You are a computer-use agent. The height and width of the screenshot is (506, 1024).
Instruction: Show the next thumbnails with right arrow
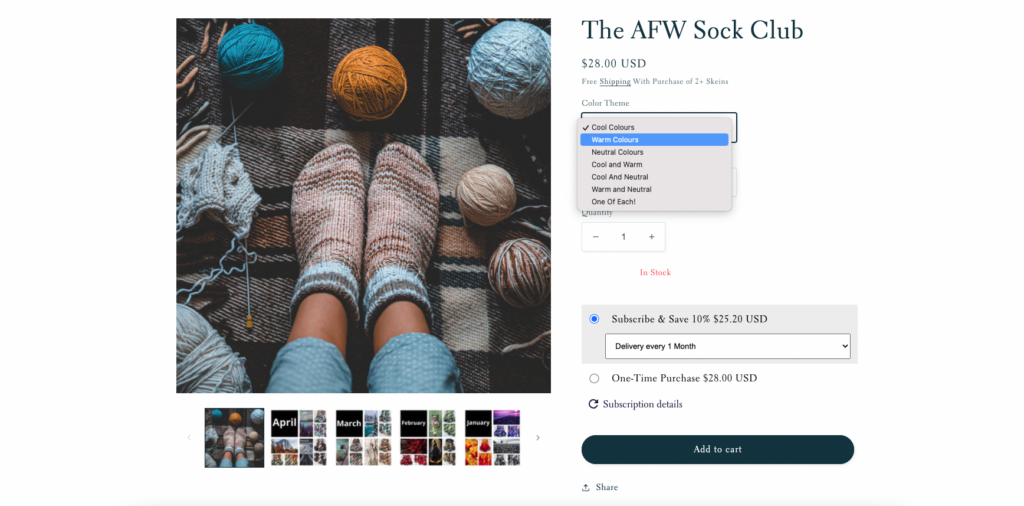[538, 437]
